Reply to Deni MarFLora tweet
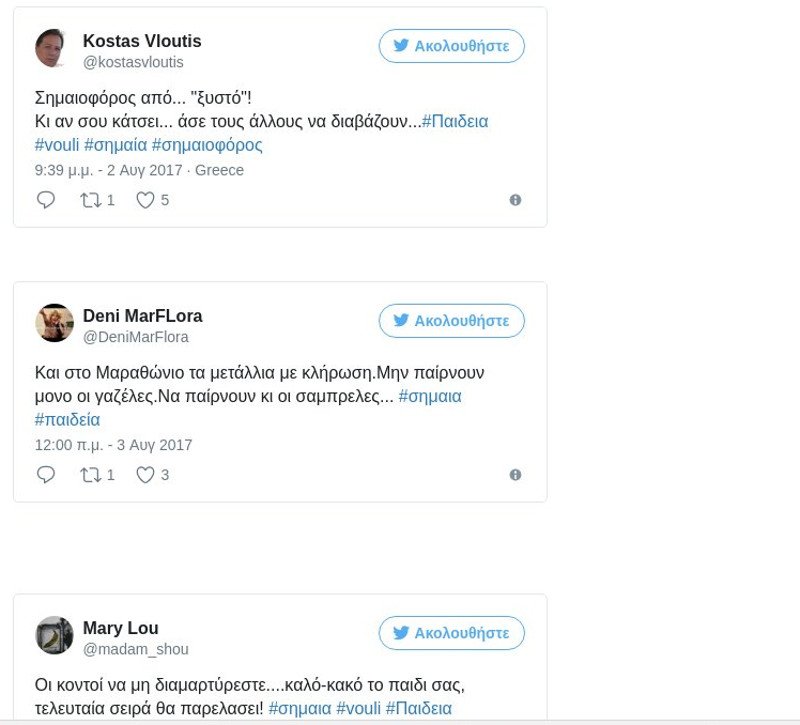The width and height of the screenshot is (800, 725). [46, 474]
